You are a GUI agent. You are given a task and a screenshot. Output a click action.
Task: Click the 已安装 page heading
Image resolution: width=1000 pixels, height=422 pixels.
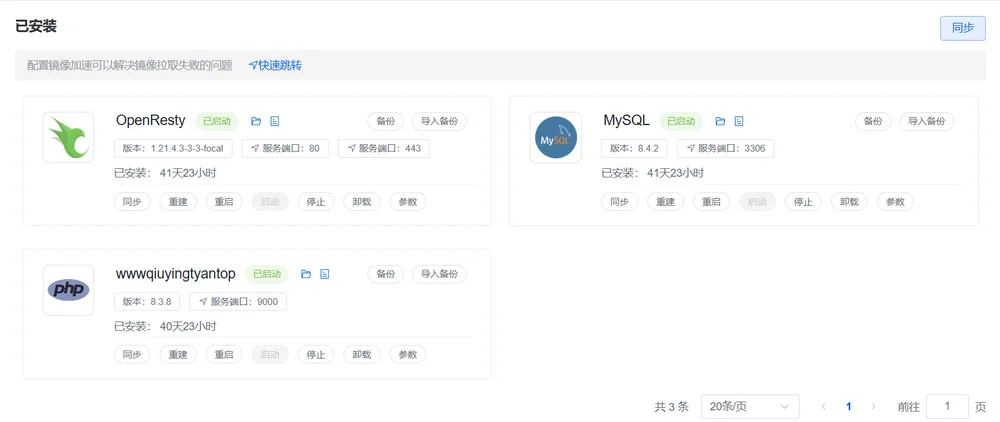[36, 26]
